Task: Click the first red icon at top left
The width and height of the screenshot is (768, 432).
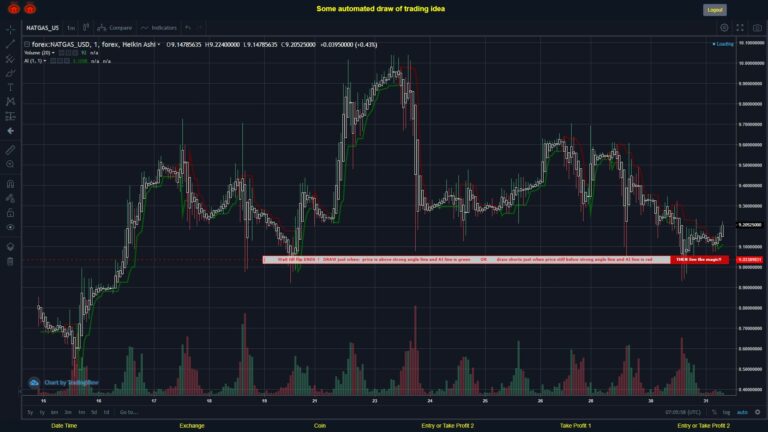Action: tap(14, 8)
